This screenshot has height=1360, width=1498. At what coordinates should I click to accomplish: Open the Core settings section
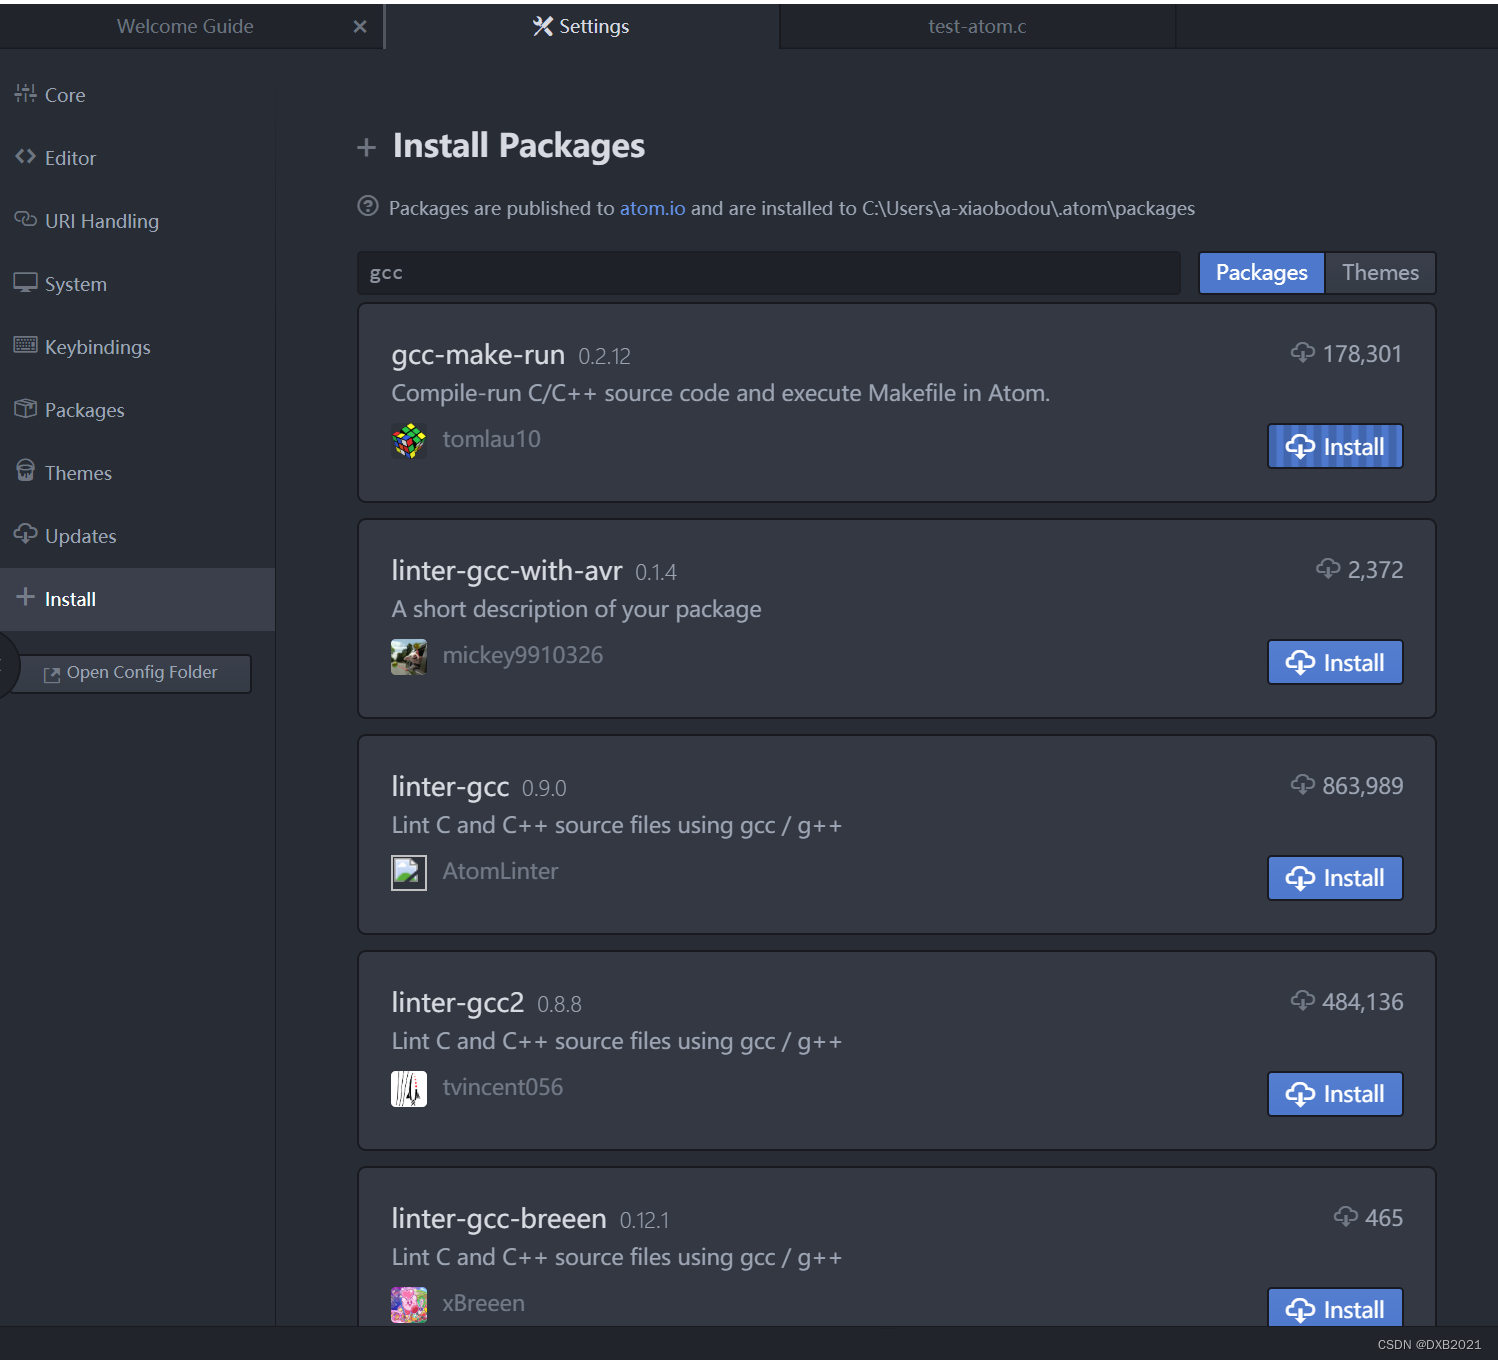tap(137, 95)
